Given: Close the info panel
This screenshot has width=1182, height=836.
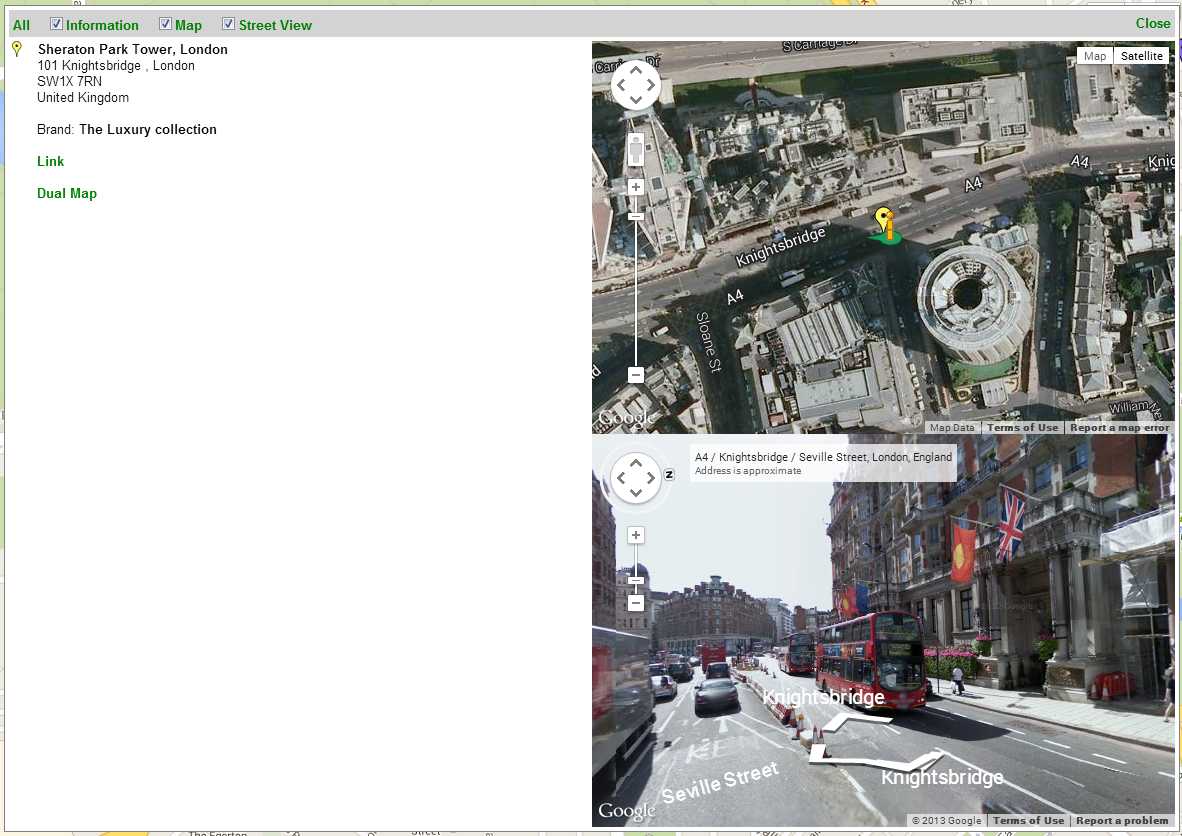Looking at the screenshot, I should [x=1153, y=23].
